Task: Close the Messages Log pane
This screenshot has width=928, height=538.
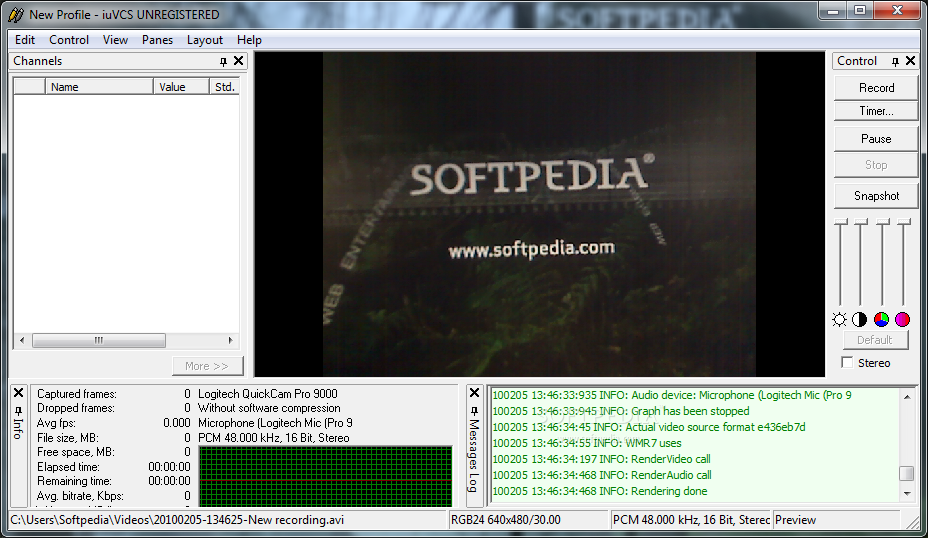Action: [474, 392]
